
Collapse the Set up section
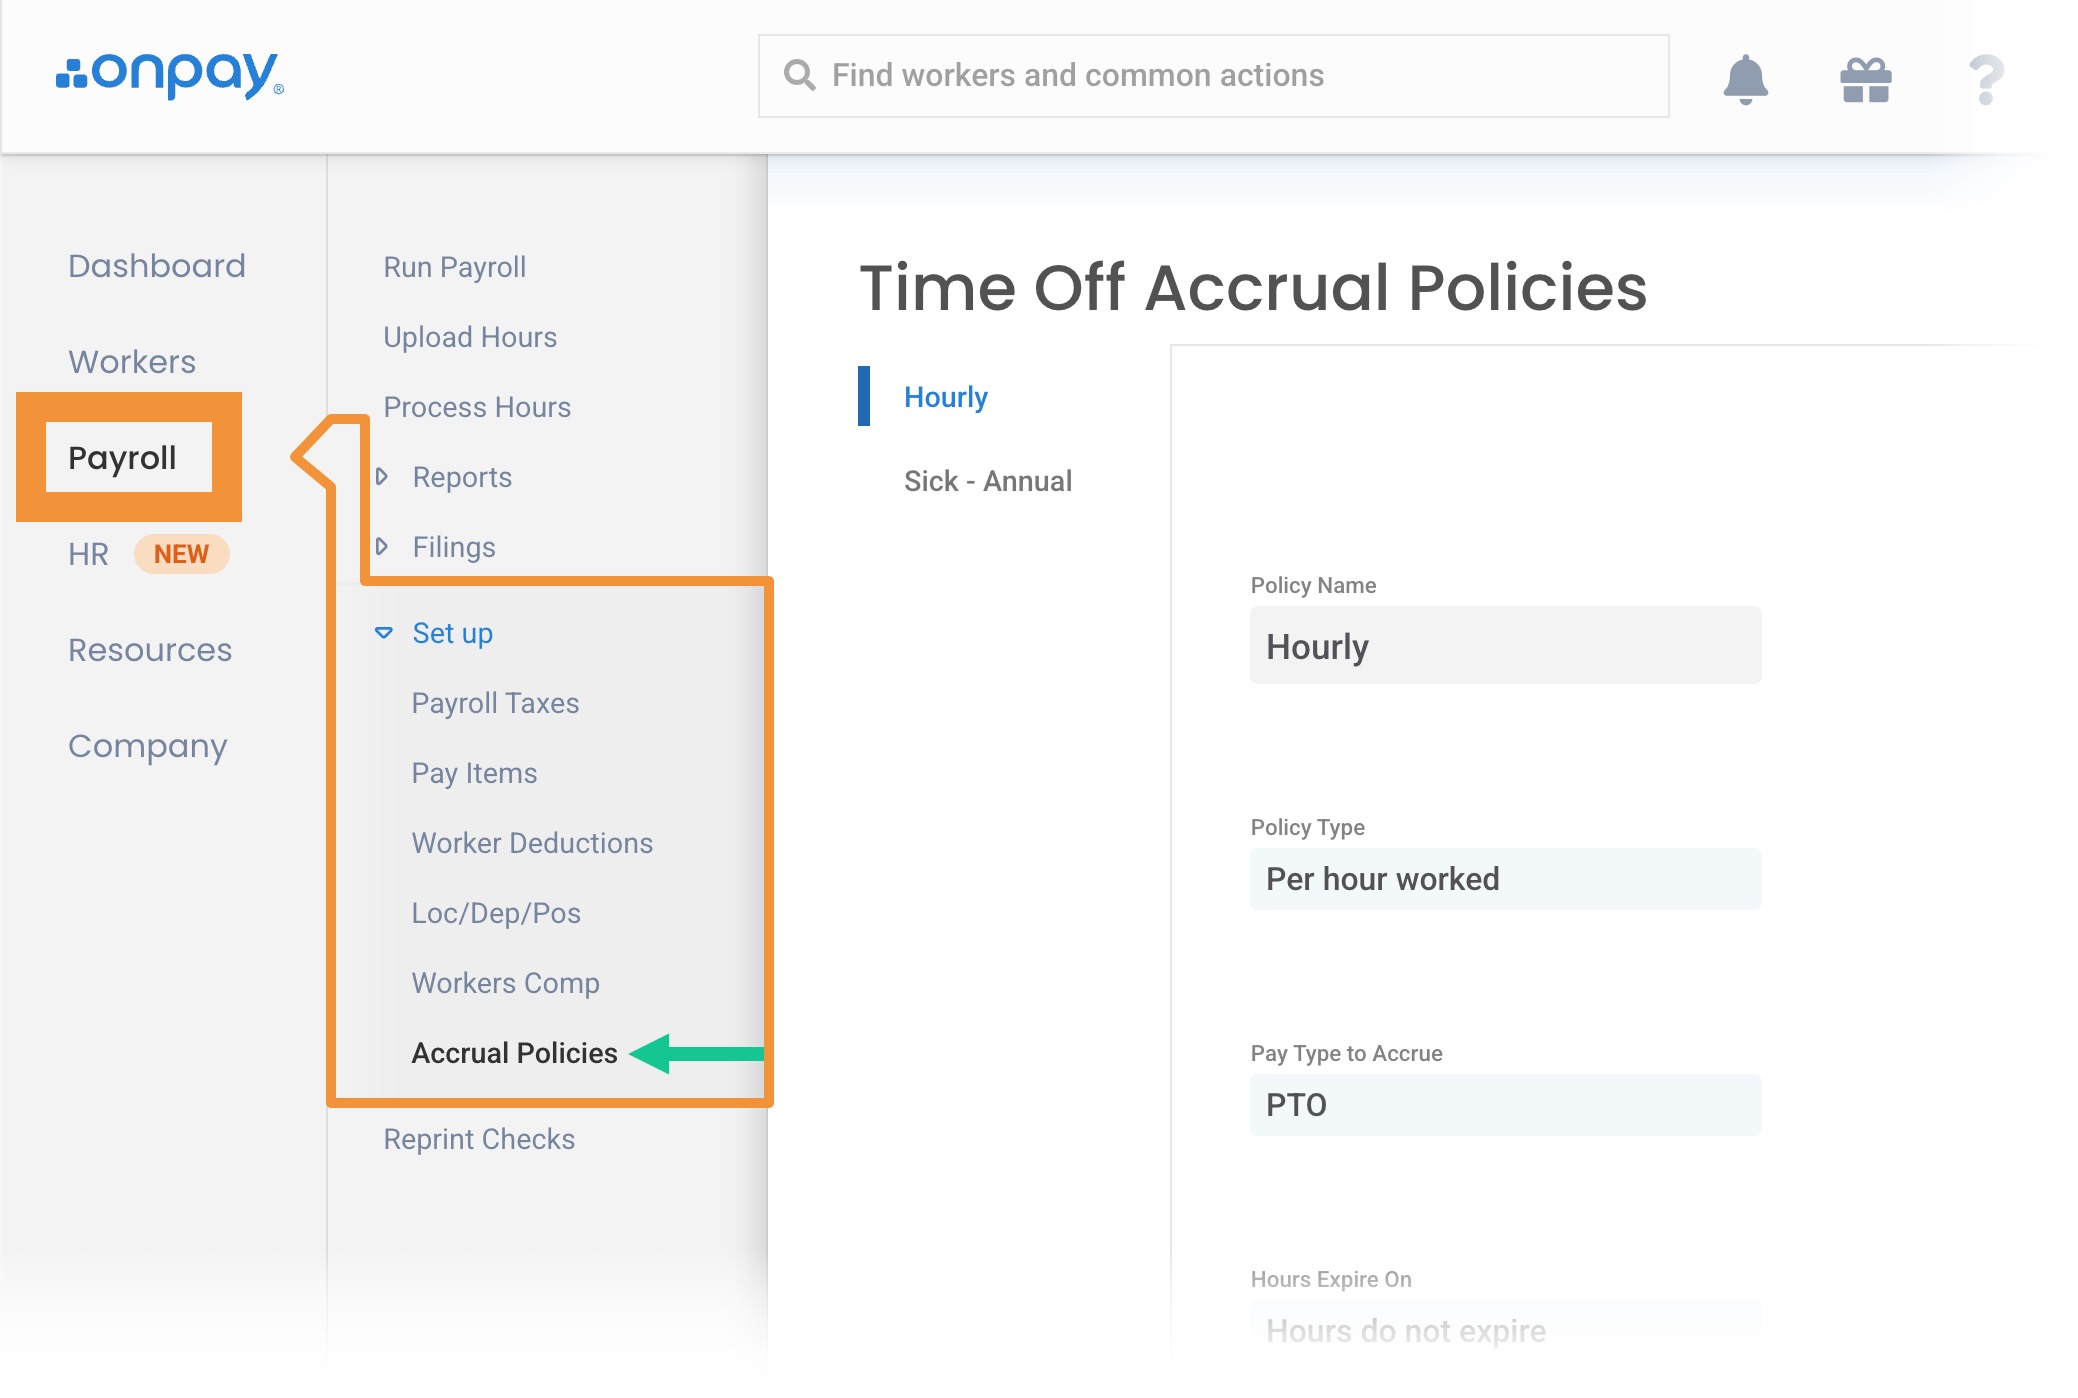[x=384, y=633]
